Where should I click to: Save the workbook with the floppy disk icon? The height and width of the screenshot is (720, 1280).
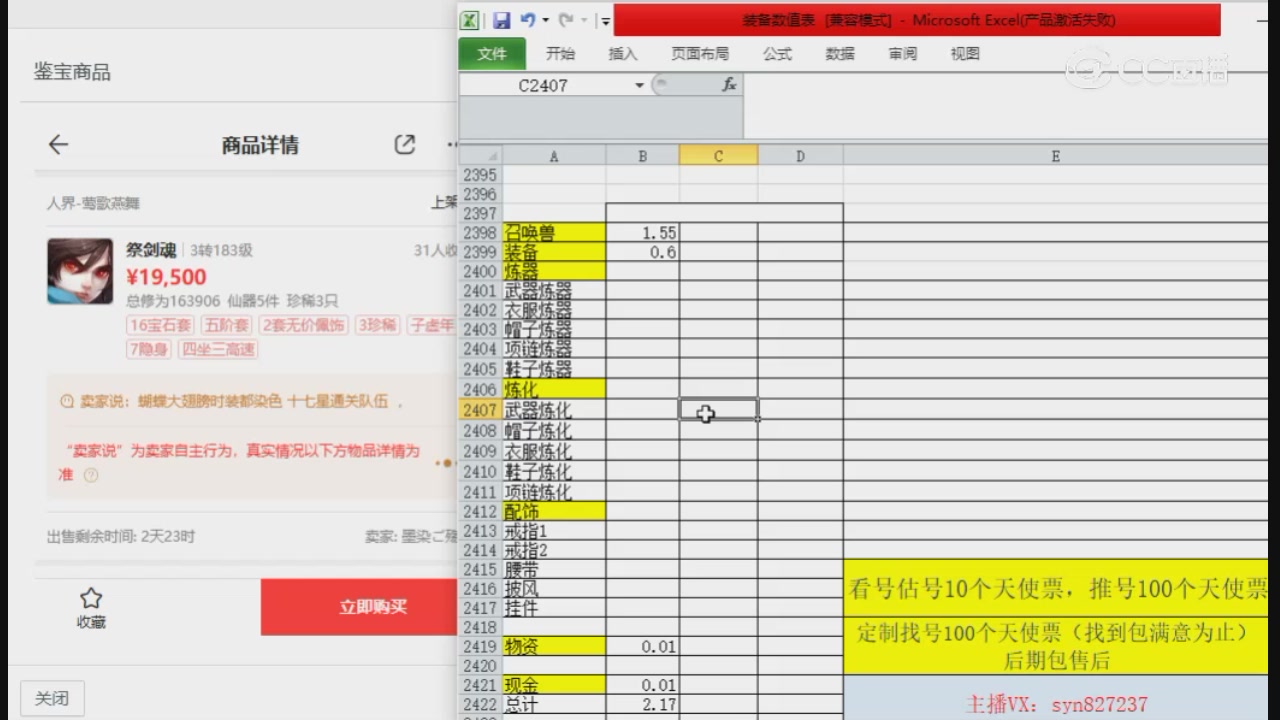click(x=501, y=20)
